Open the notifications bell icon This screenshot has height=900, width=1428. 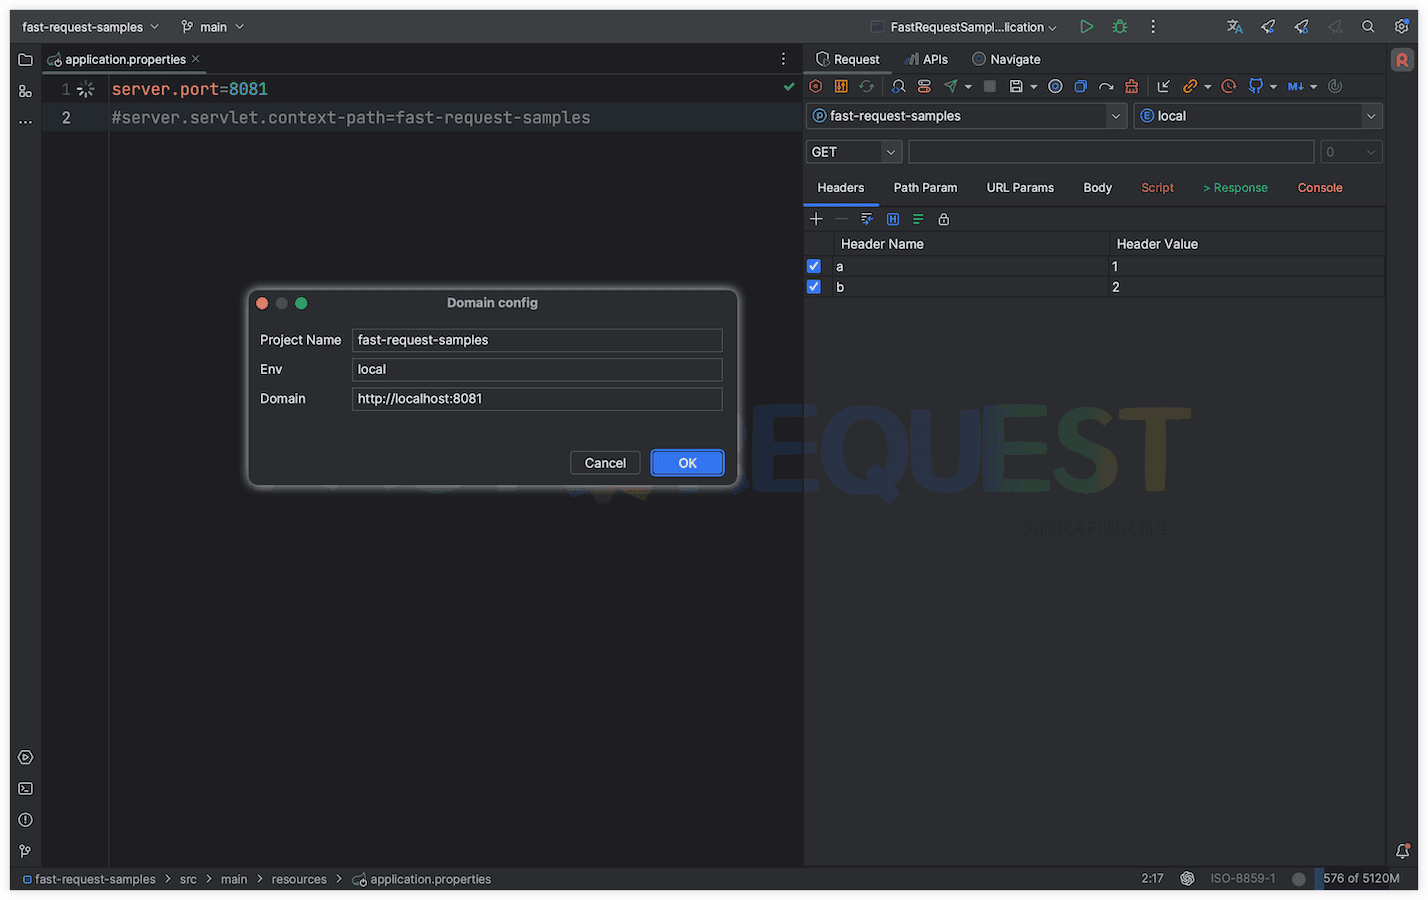(x=1402, y=851)
